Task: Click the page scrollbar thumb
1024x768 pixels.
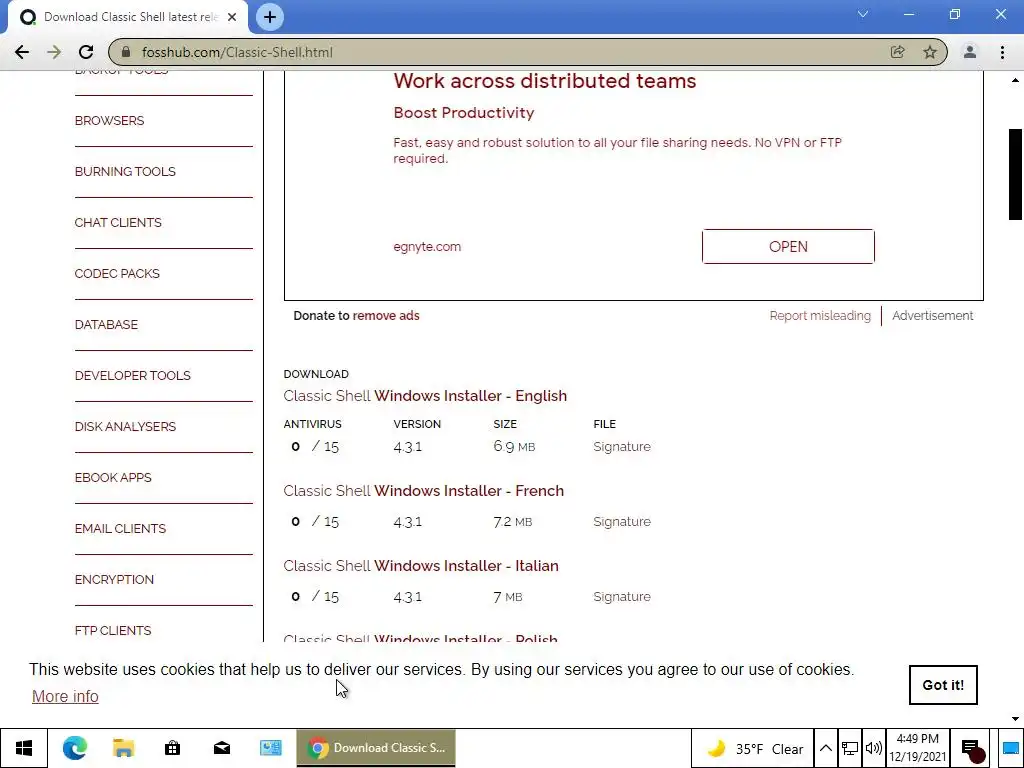Action: point(1015,174)
